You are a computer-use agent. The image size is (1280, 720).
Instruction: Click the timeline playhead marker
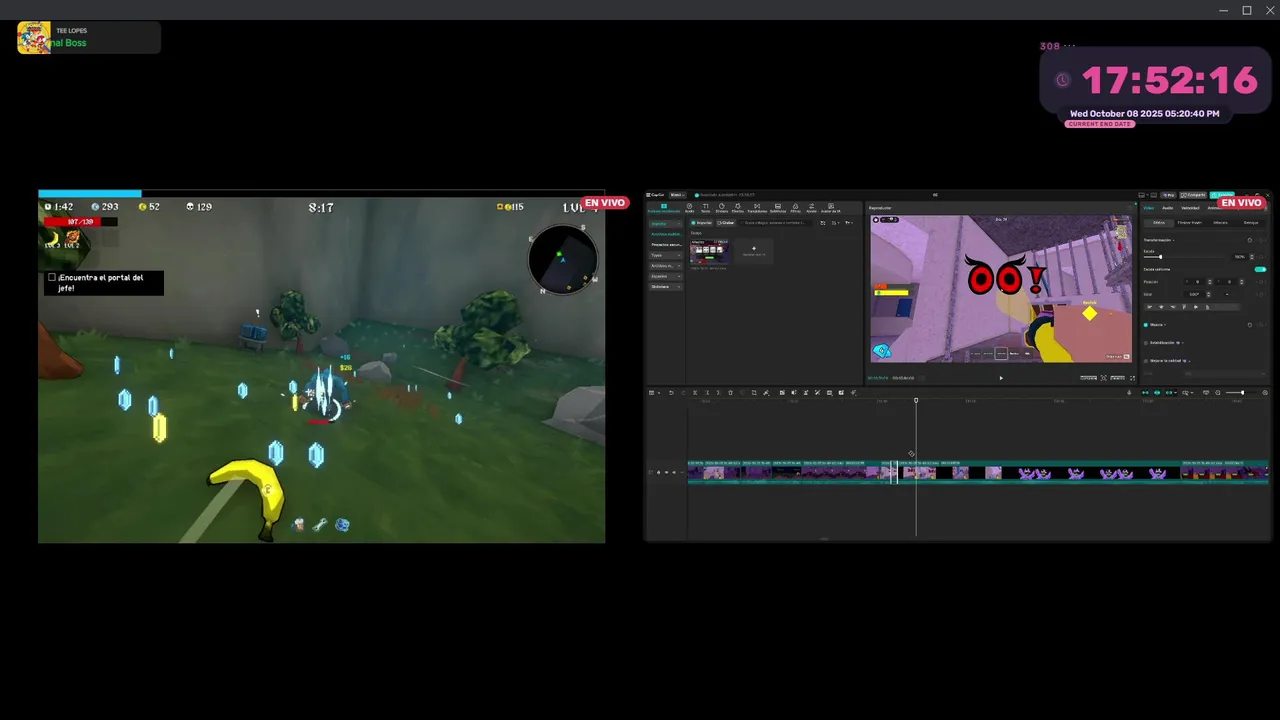tap(916, 400)
